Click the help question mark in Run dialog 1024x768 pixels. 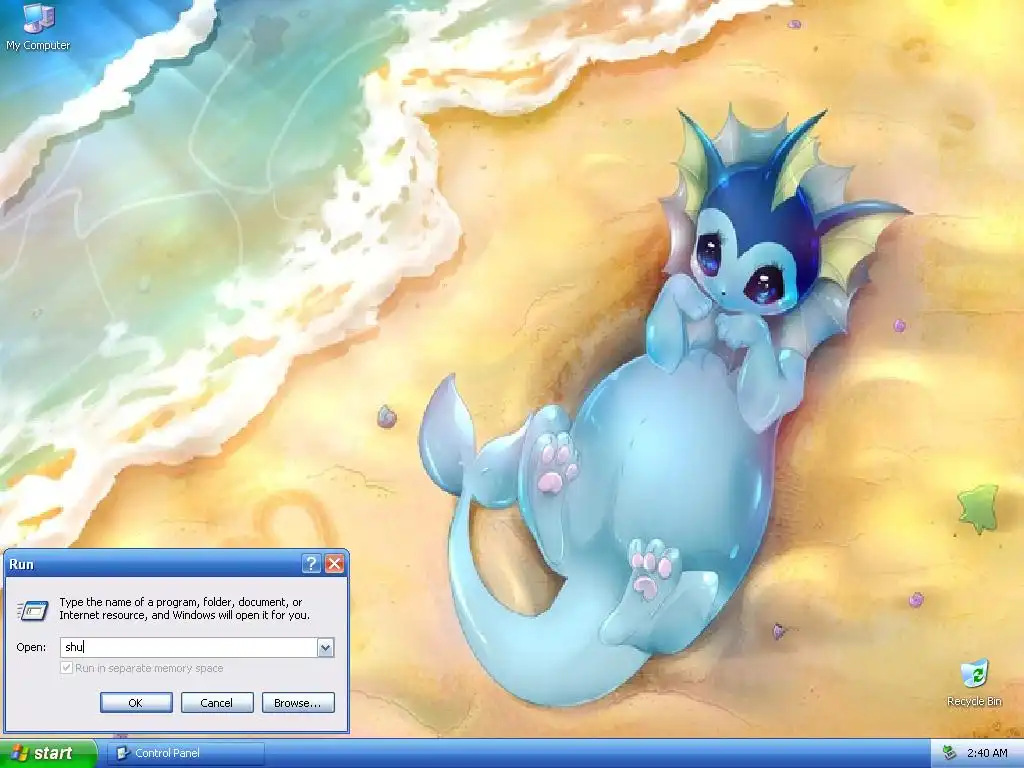tap(312, 564)
